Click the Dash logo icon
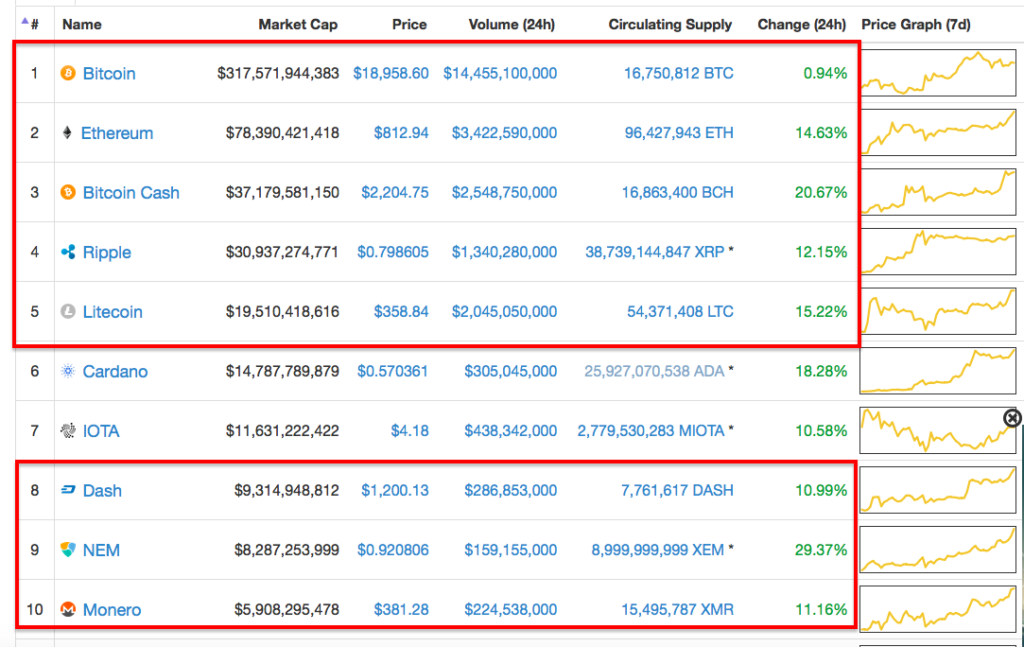 pyautogui.click(x=68, y=490)
